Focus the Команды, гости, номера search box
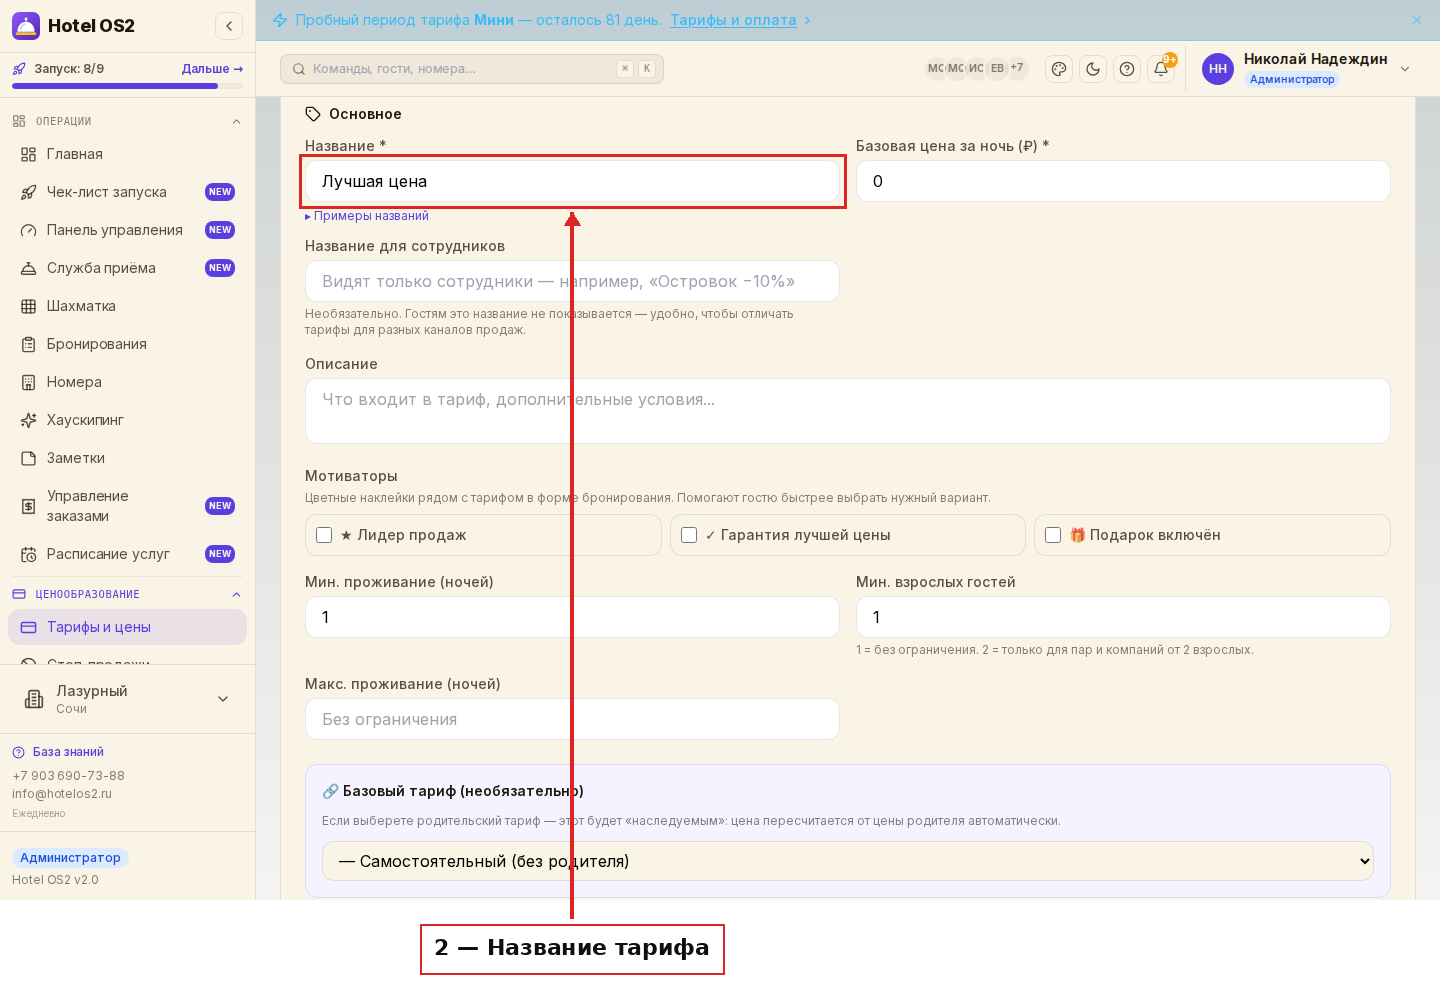Image resolution: width=1440 pixels, height=998 pixels. pos(472,69)
